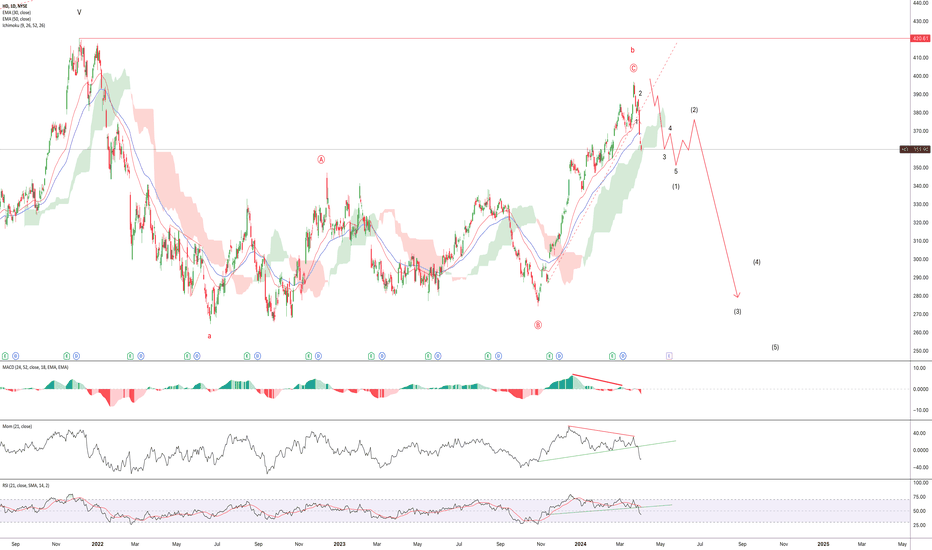Click the February 2023 earnings marker
This screenshot has height=550, width=932.
371,356
